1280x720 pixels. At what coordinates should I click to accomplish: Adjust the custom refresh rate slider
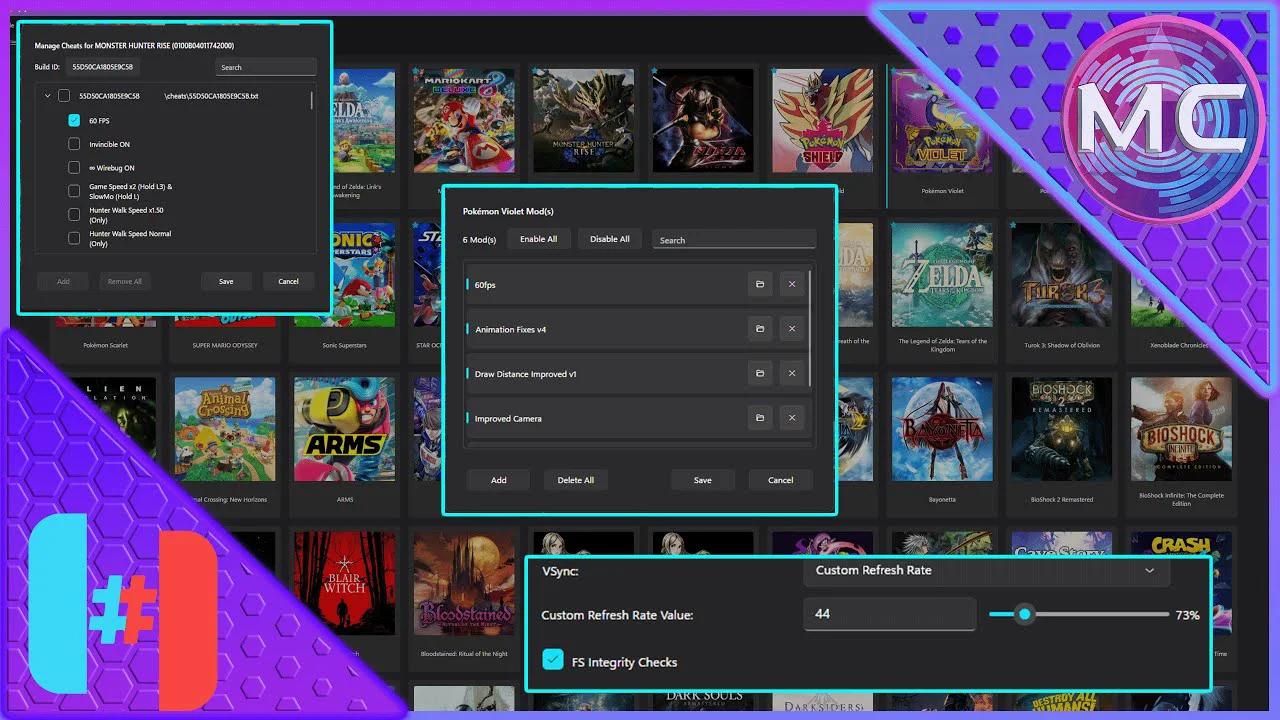tap(1023, 614)
